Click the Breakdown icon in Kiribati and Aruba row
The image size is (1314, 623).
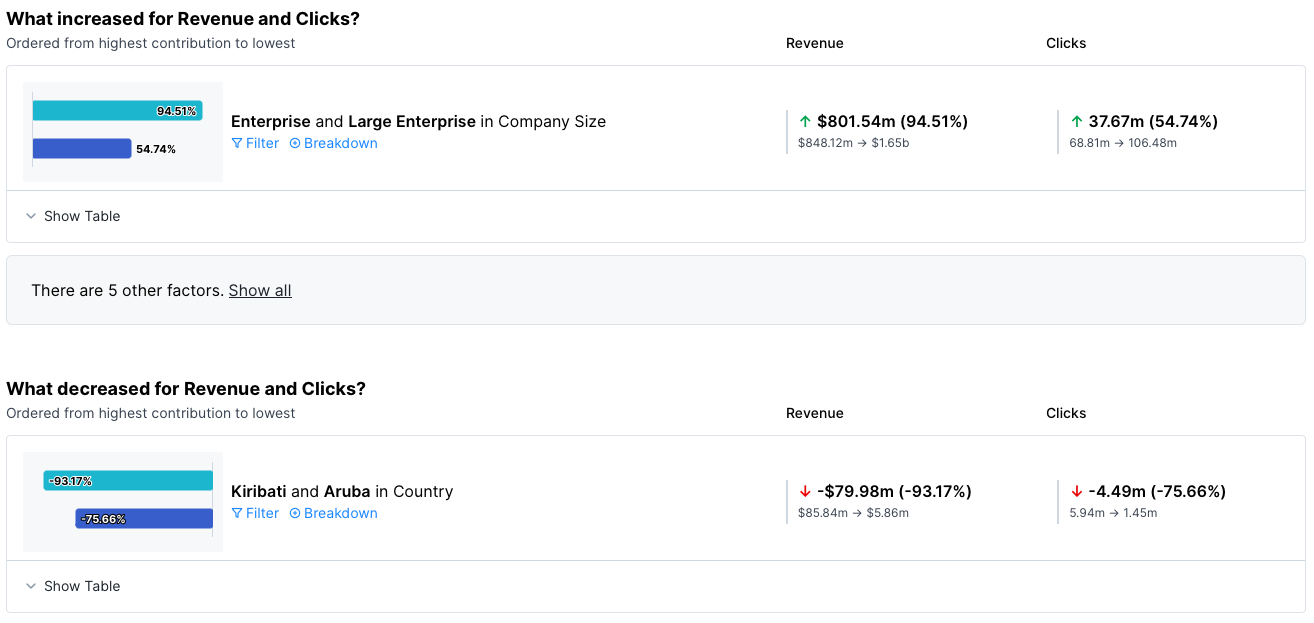[295, 513]
